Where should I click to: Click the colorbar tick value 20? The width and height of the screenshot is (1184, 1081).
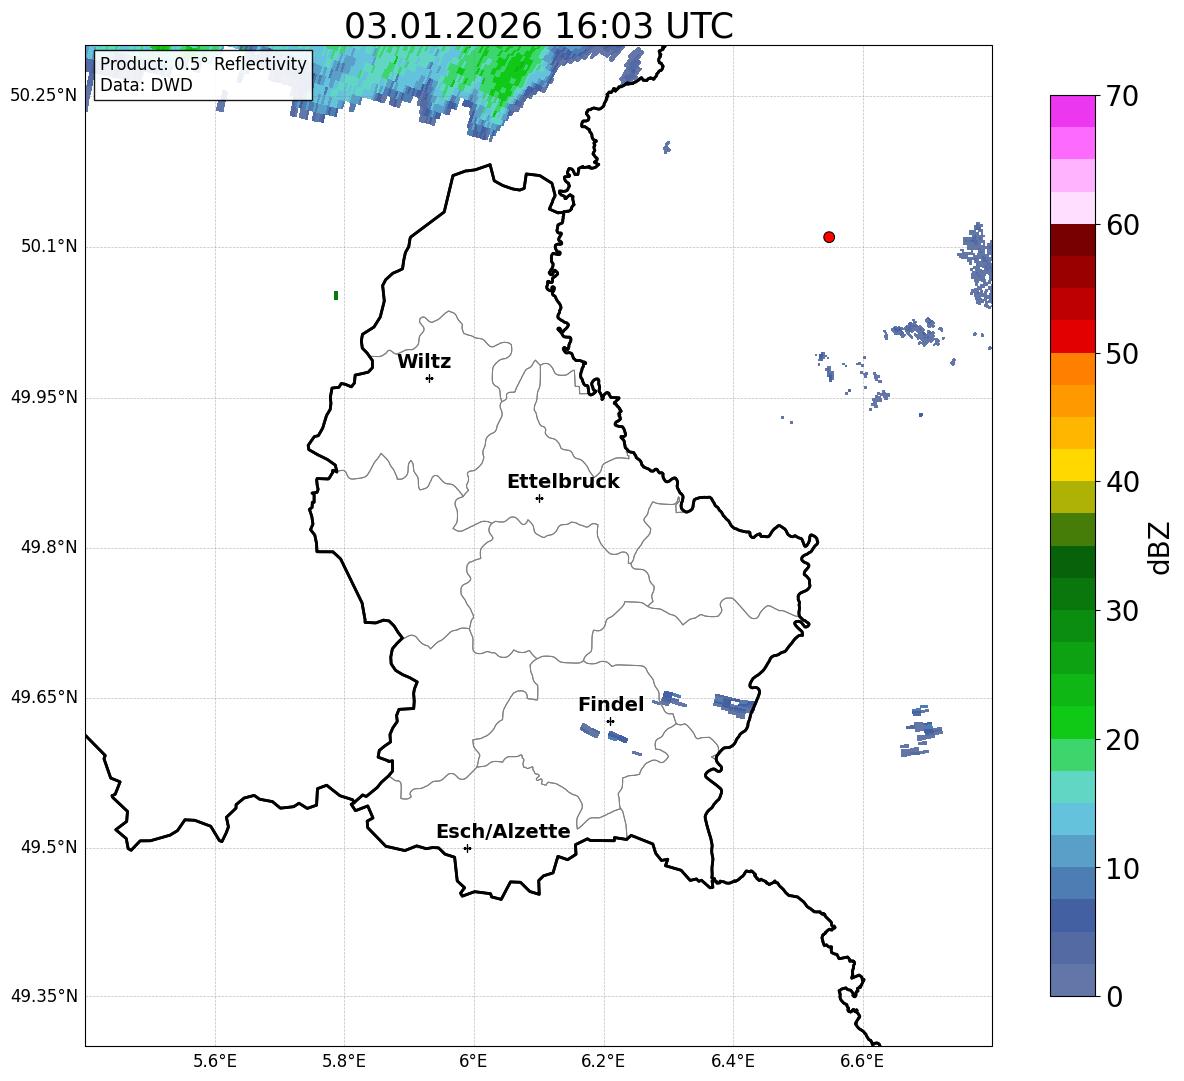1122,740
